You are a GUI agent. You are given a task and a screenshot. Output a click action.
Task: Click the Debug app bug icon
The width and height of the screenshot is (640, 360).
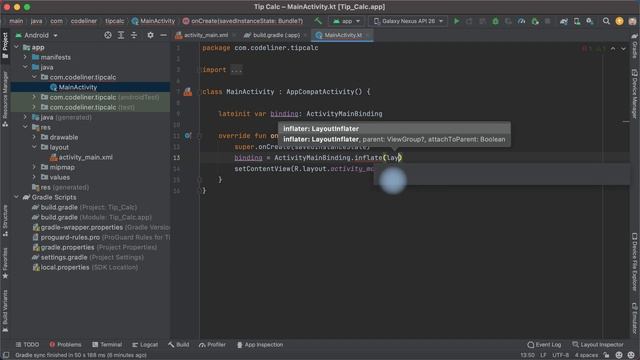click(x=495, y=21)
